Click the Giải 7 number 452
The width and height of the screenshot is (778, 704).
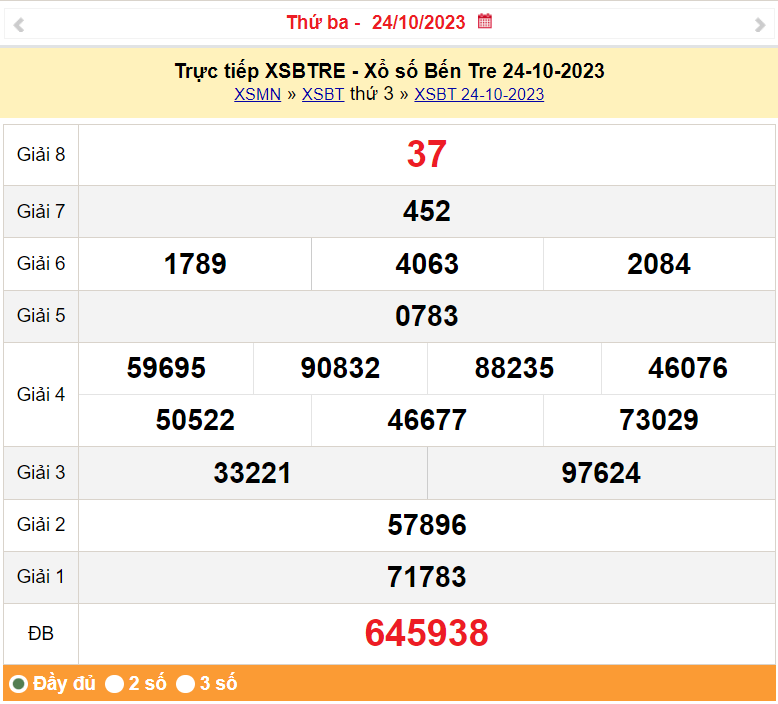(427, 211)
